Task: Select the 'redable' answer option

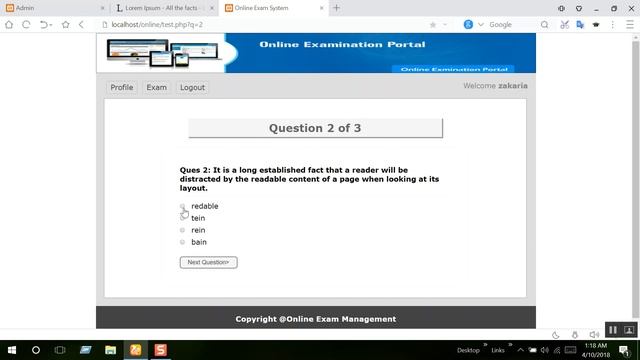Action: (182, 206)
